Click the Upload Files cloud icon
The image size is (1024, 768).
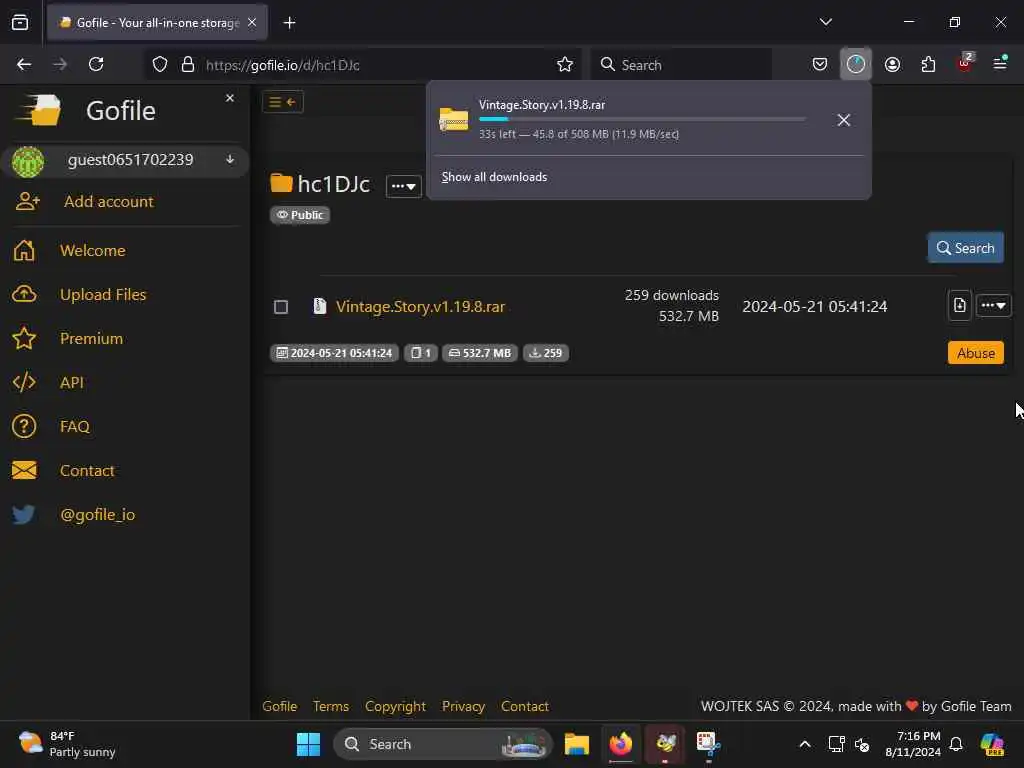[24, 294]
